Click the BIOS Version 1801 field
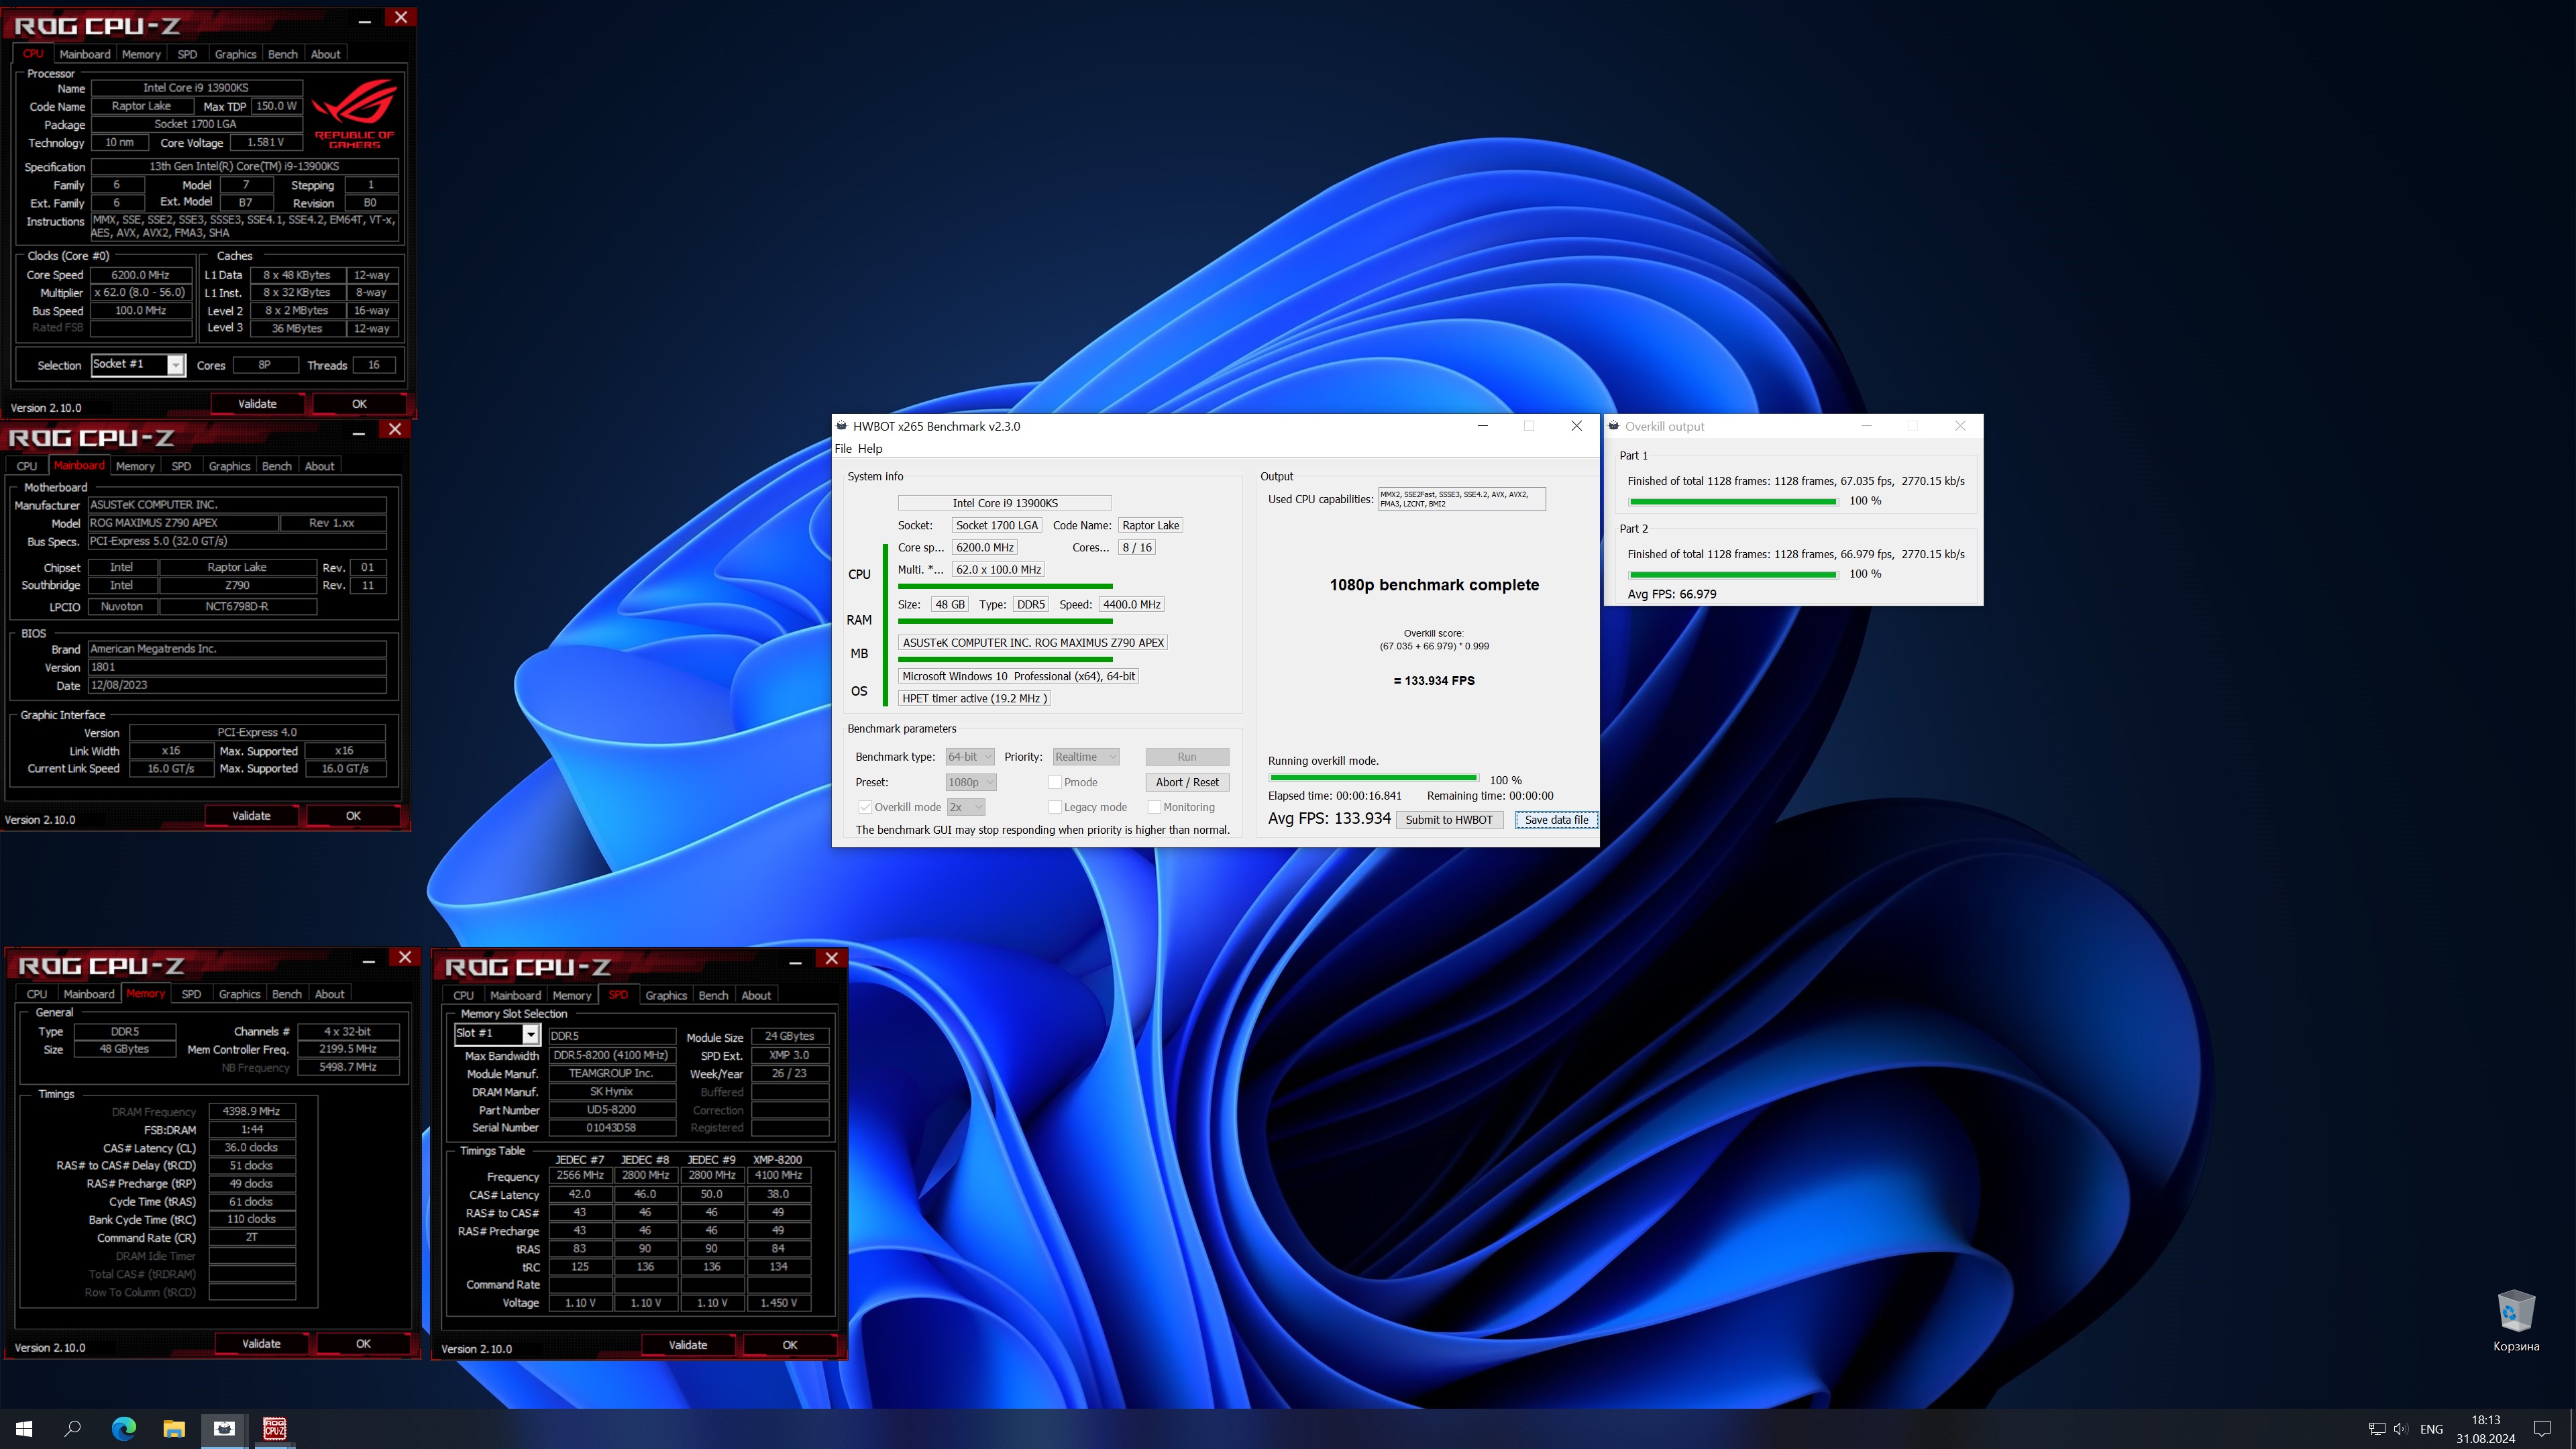This screenshot has height=1449, width=2576. [x=237, y=667]
